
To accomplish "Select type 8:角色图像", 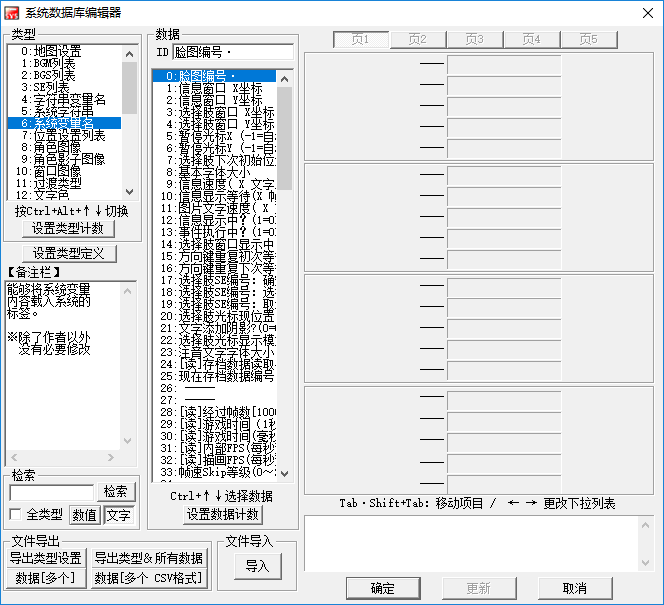I will 64,147.
